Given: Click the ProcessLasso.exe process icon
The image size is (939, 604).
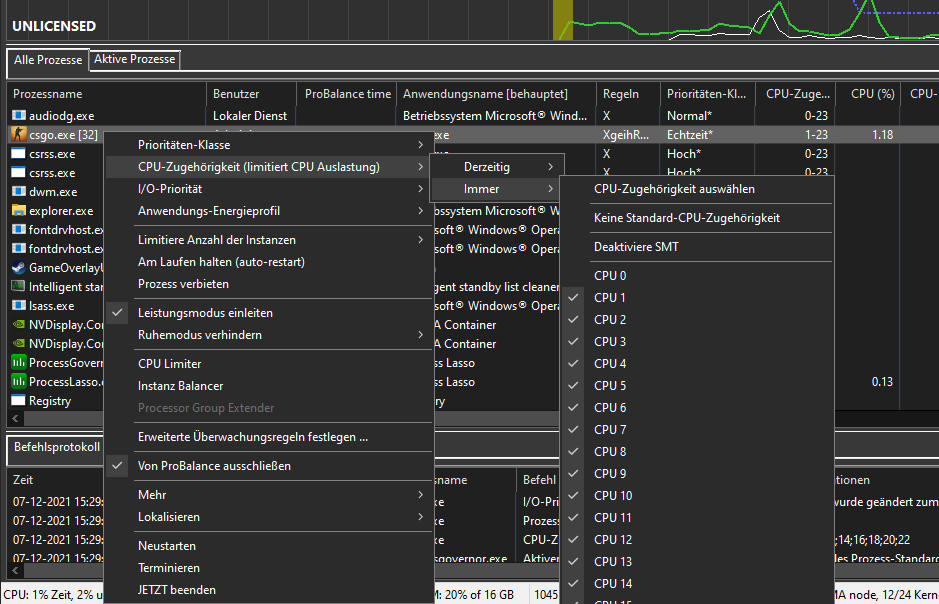Looking at the screenshot, I should point(19,382).
